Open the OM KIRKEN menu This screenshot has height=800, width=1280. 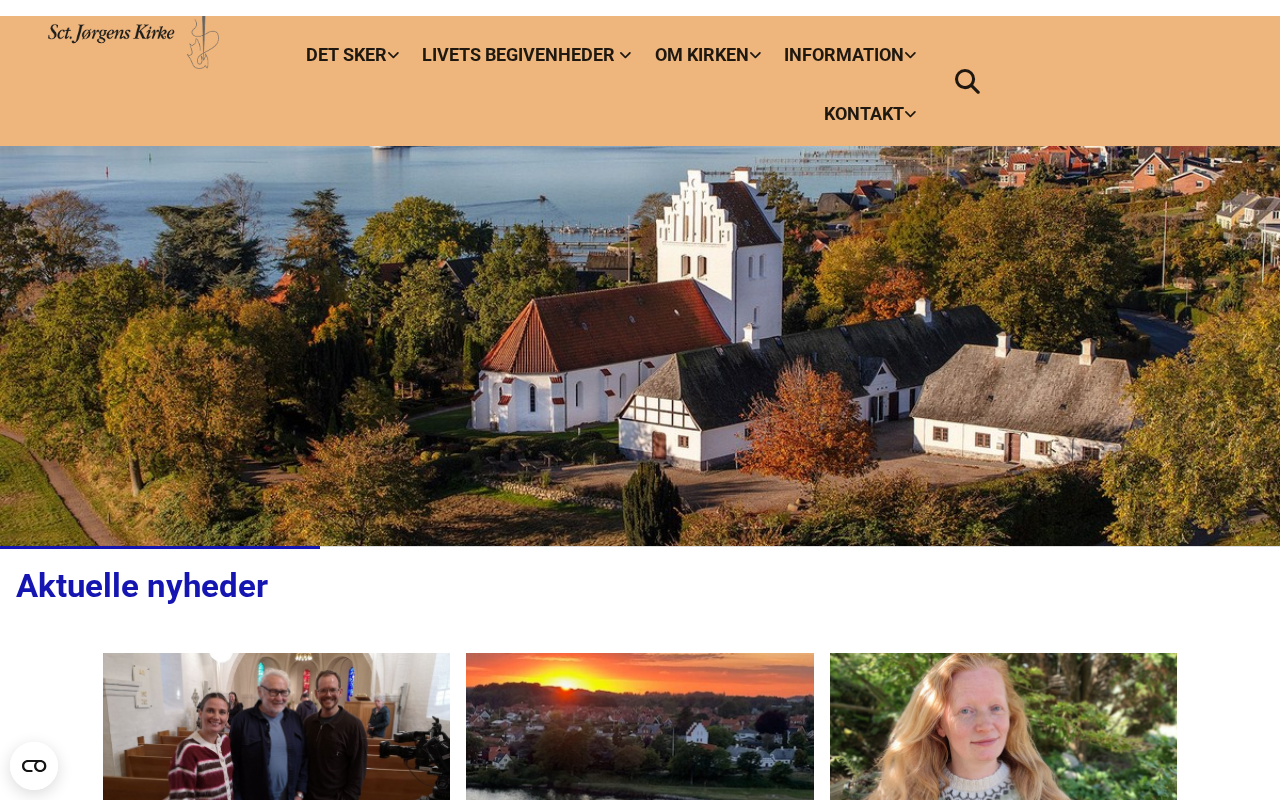point(701,55)
